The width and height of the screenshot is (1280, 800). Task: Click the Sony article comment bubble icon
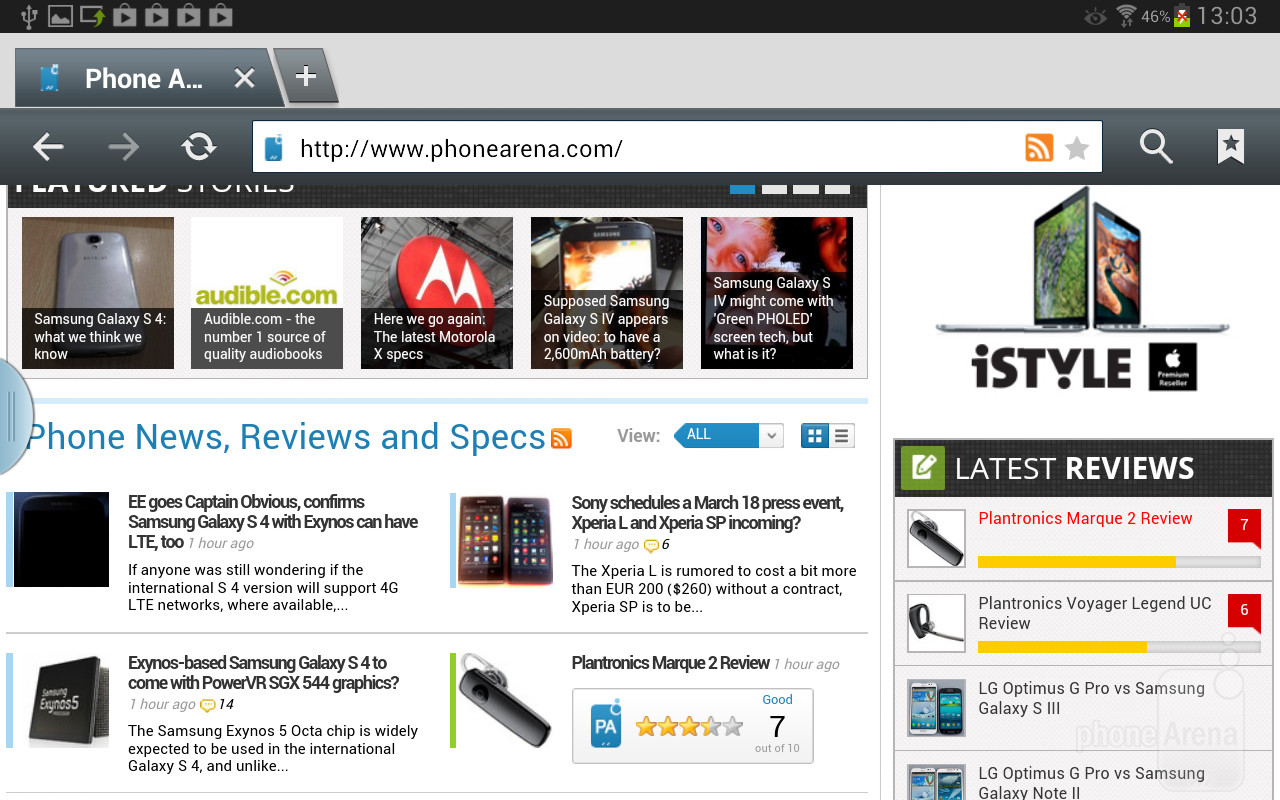point(651,546)
